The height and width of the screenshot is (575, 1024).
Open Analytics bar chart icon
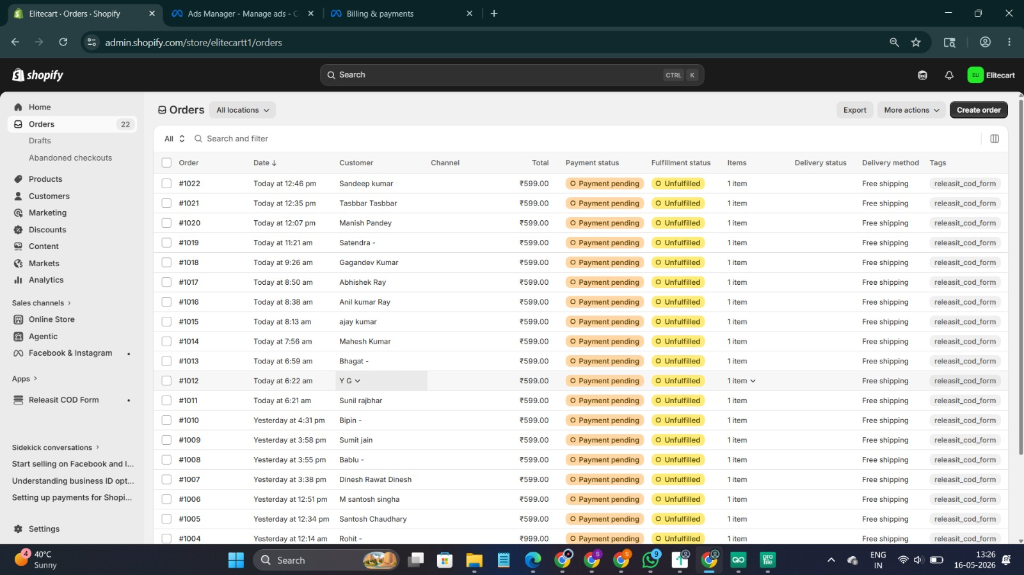[x=18, y=280]
